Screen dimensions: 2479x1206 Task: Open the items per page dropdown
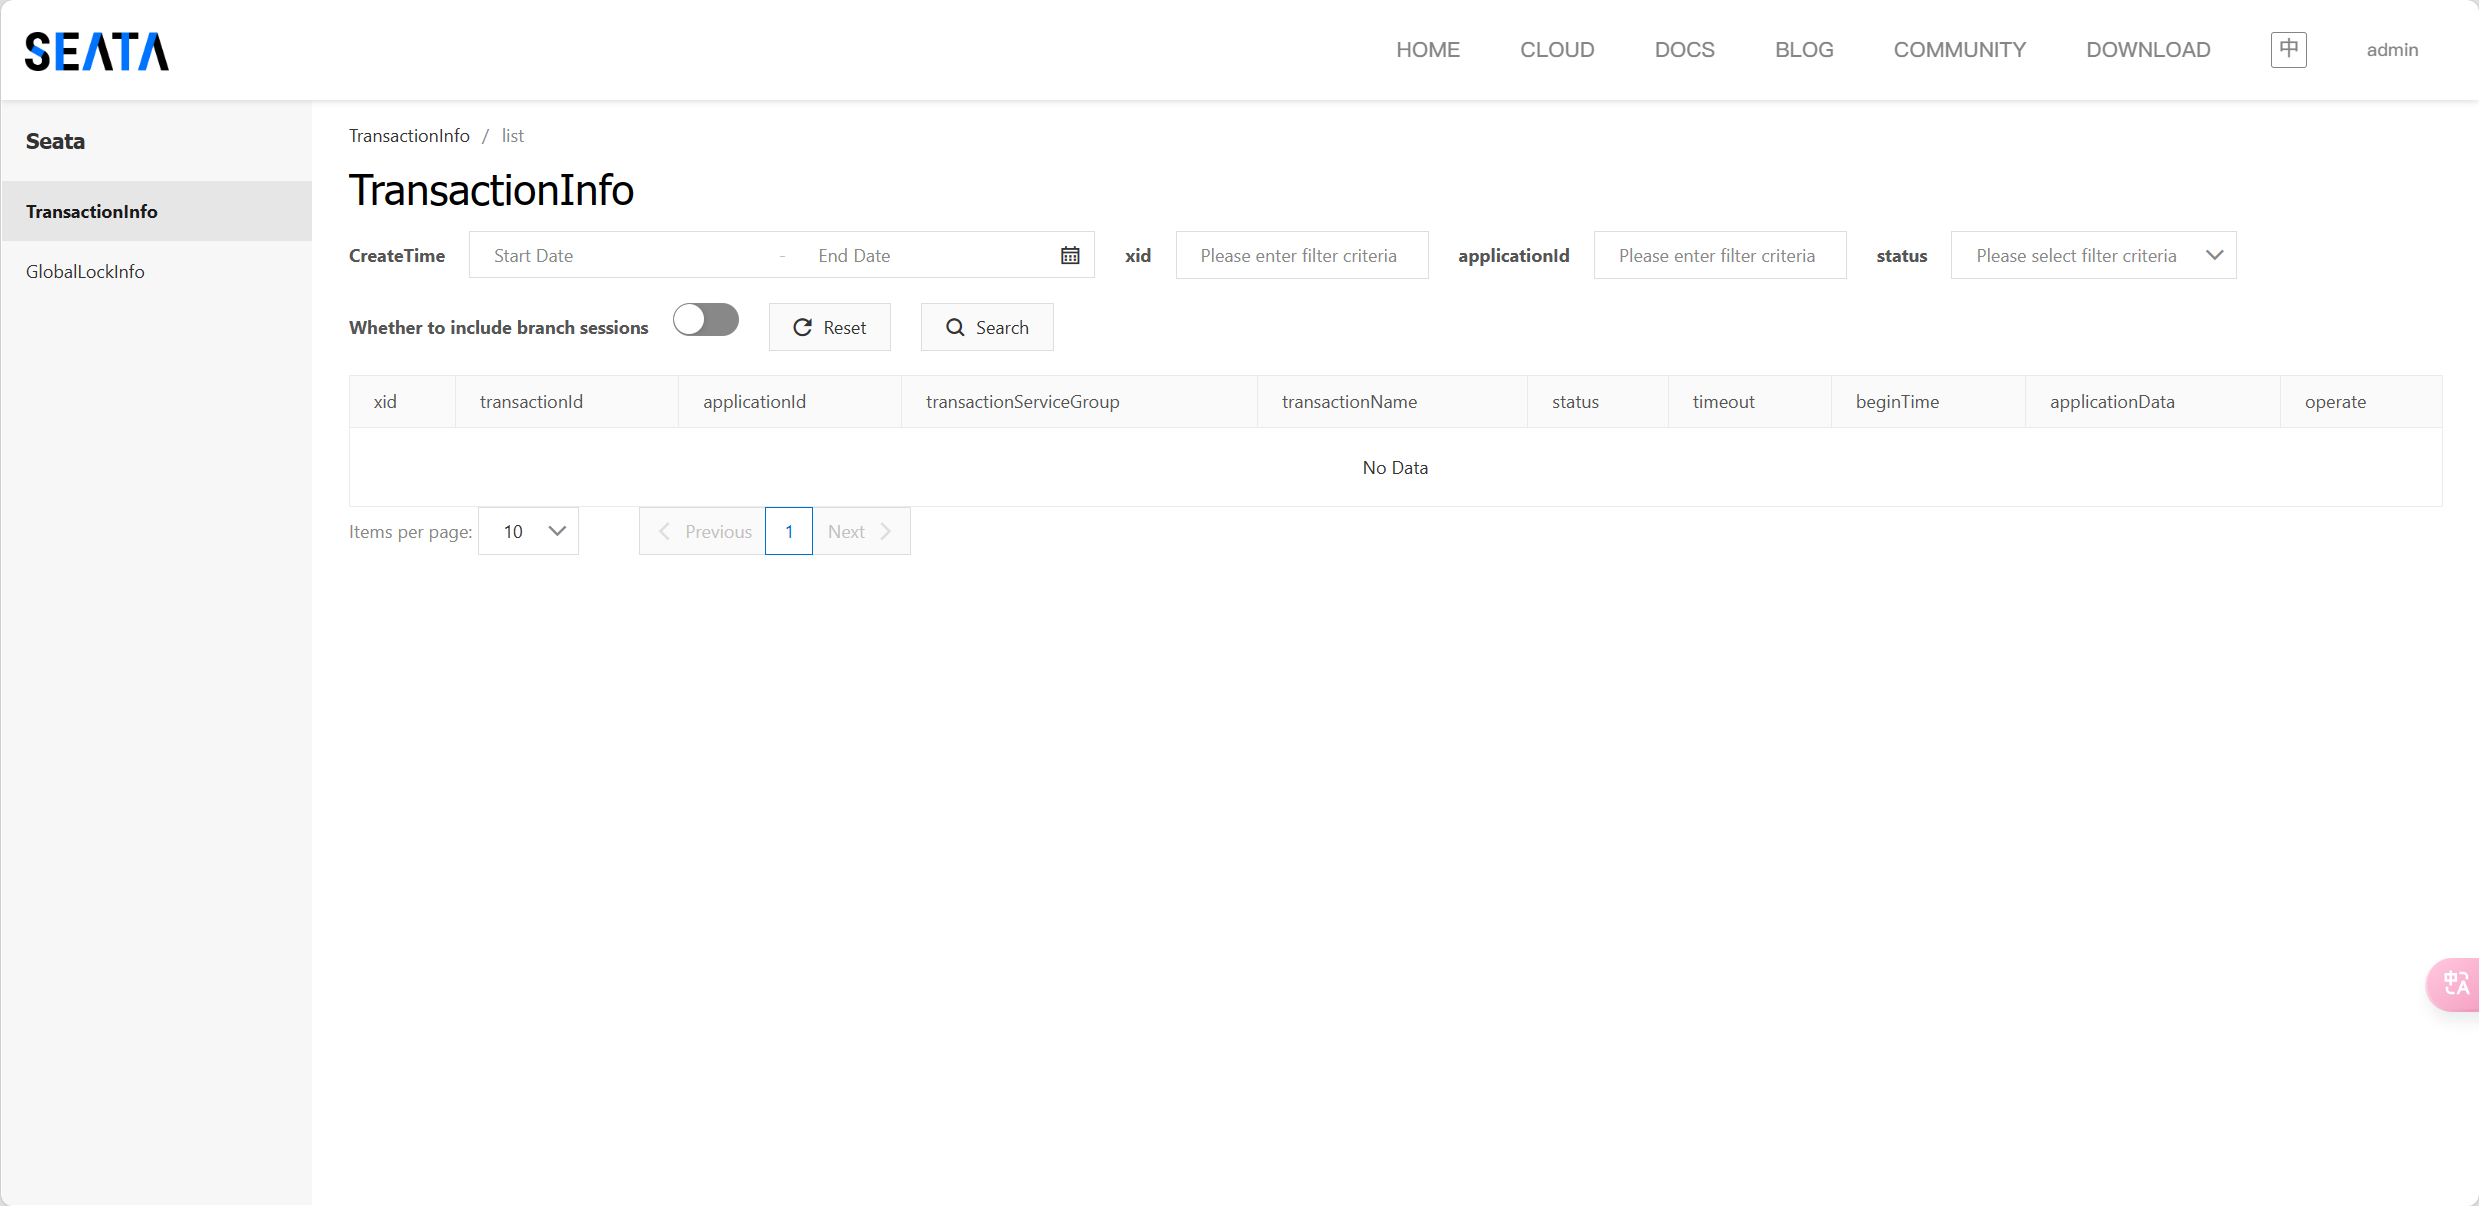(529, 532)
